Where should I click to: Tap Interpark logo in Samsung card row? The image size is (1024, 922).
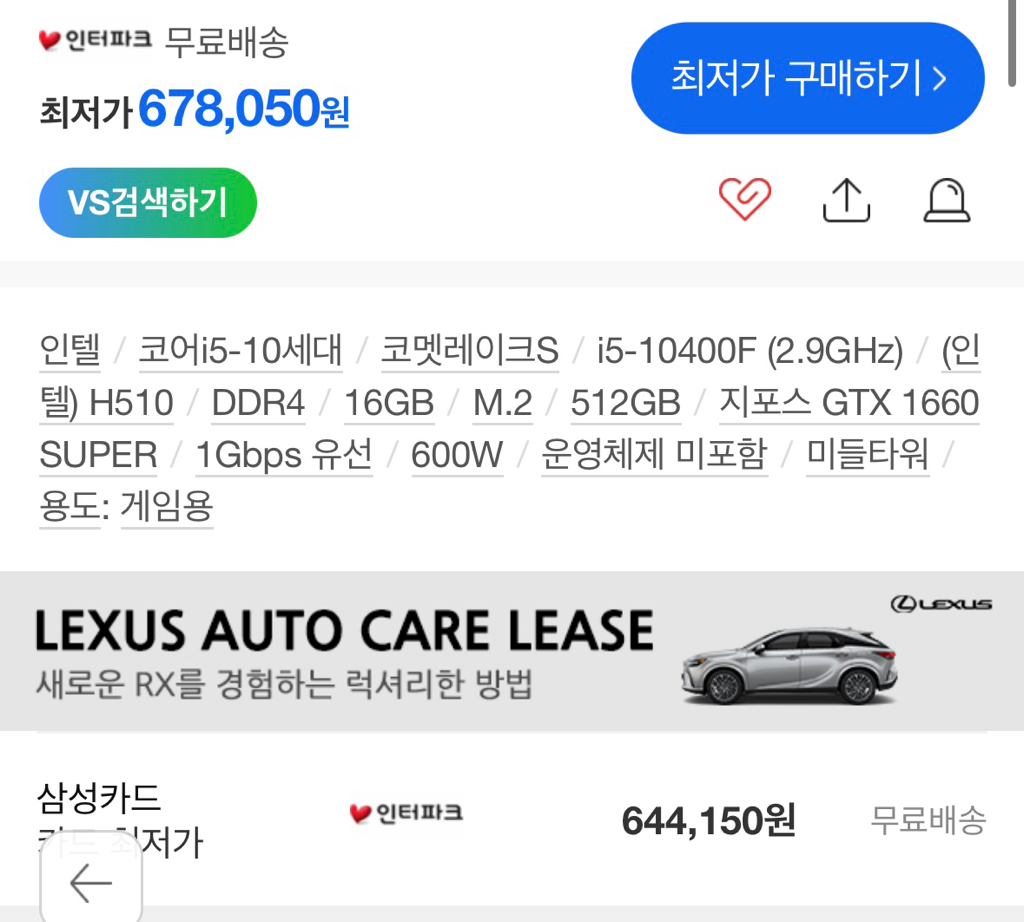click(406, 813)
